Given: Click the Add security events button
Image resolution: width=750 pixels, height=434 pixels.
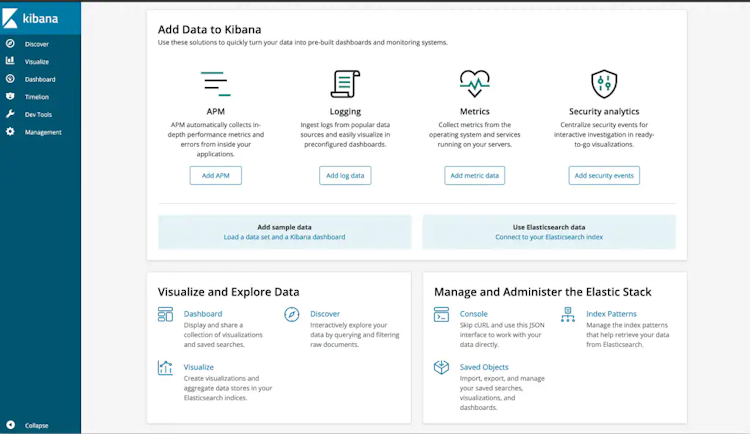Looking at the screenshot, I should [604, 176].
